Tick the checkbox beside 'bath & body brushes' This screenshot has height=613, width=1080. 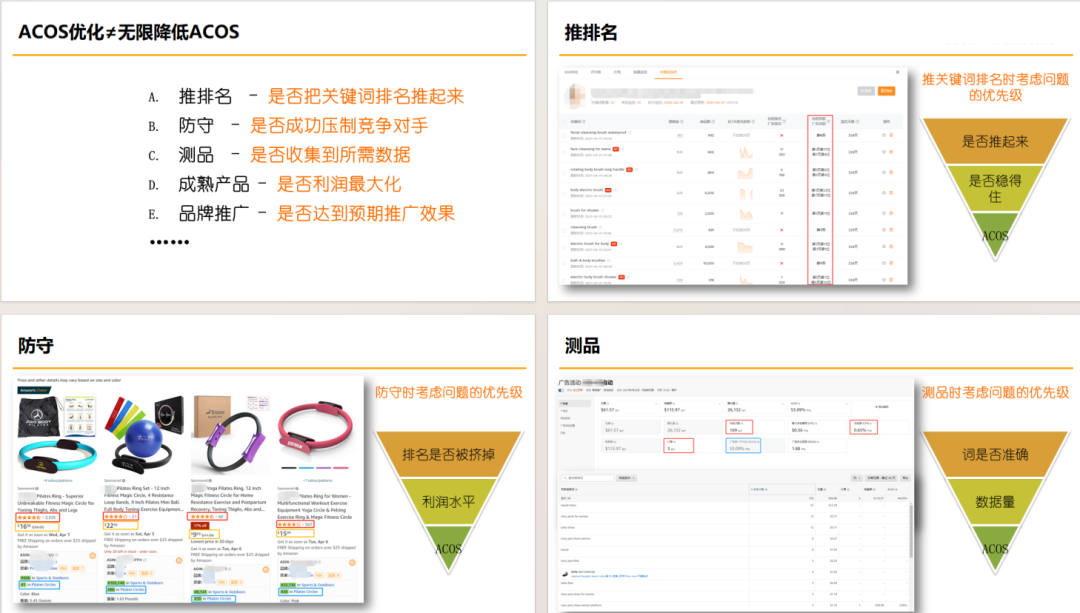(x=565, y=263)
